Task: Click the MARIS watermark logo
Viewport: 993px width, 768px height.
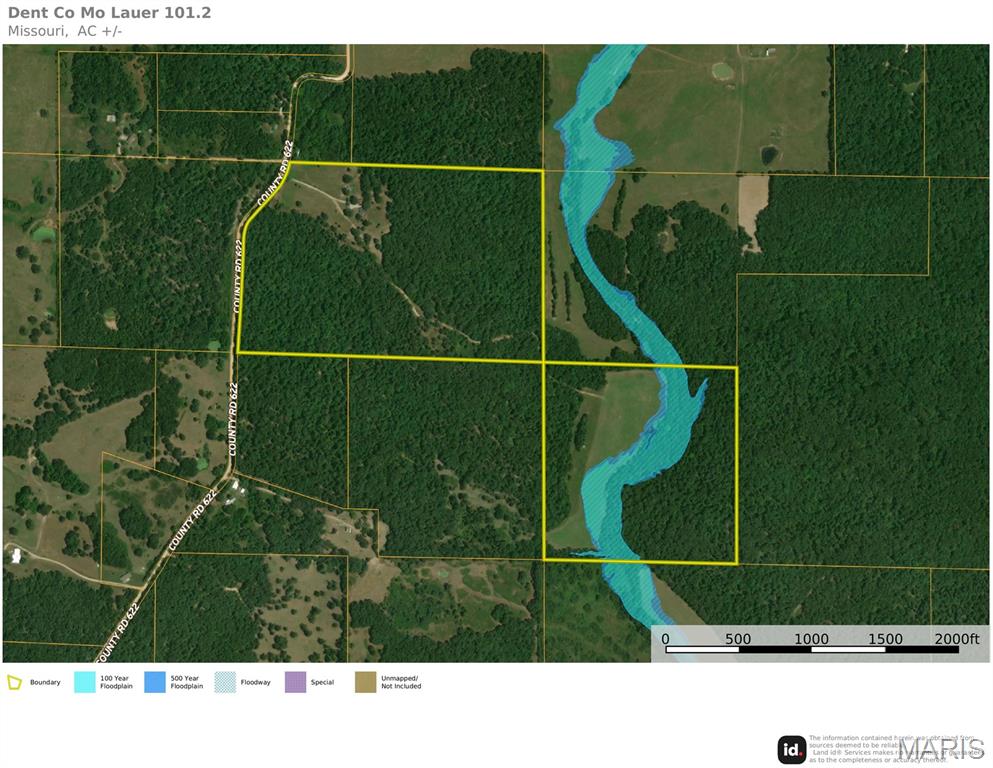Action: 940,749
